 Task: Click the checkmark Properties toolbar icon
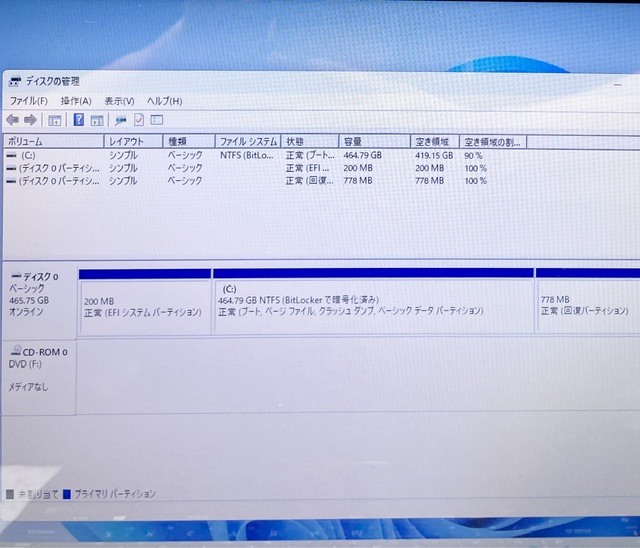(x=139, y=120)
